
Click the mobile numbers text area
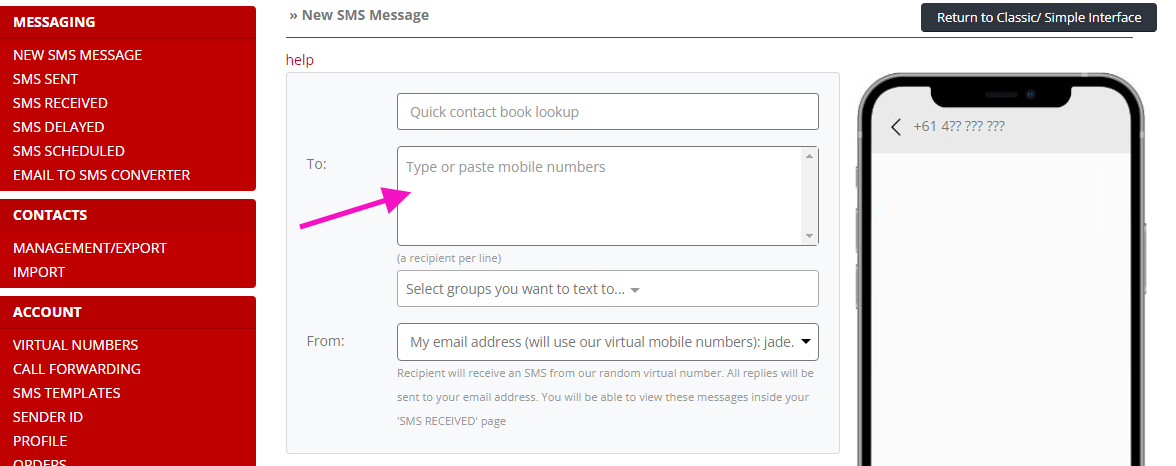pyautogui.click(x=600, y=196)
